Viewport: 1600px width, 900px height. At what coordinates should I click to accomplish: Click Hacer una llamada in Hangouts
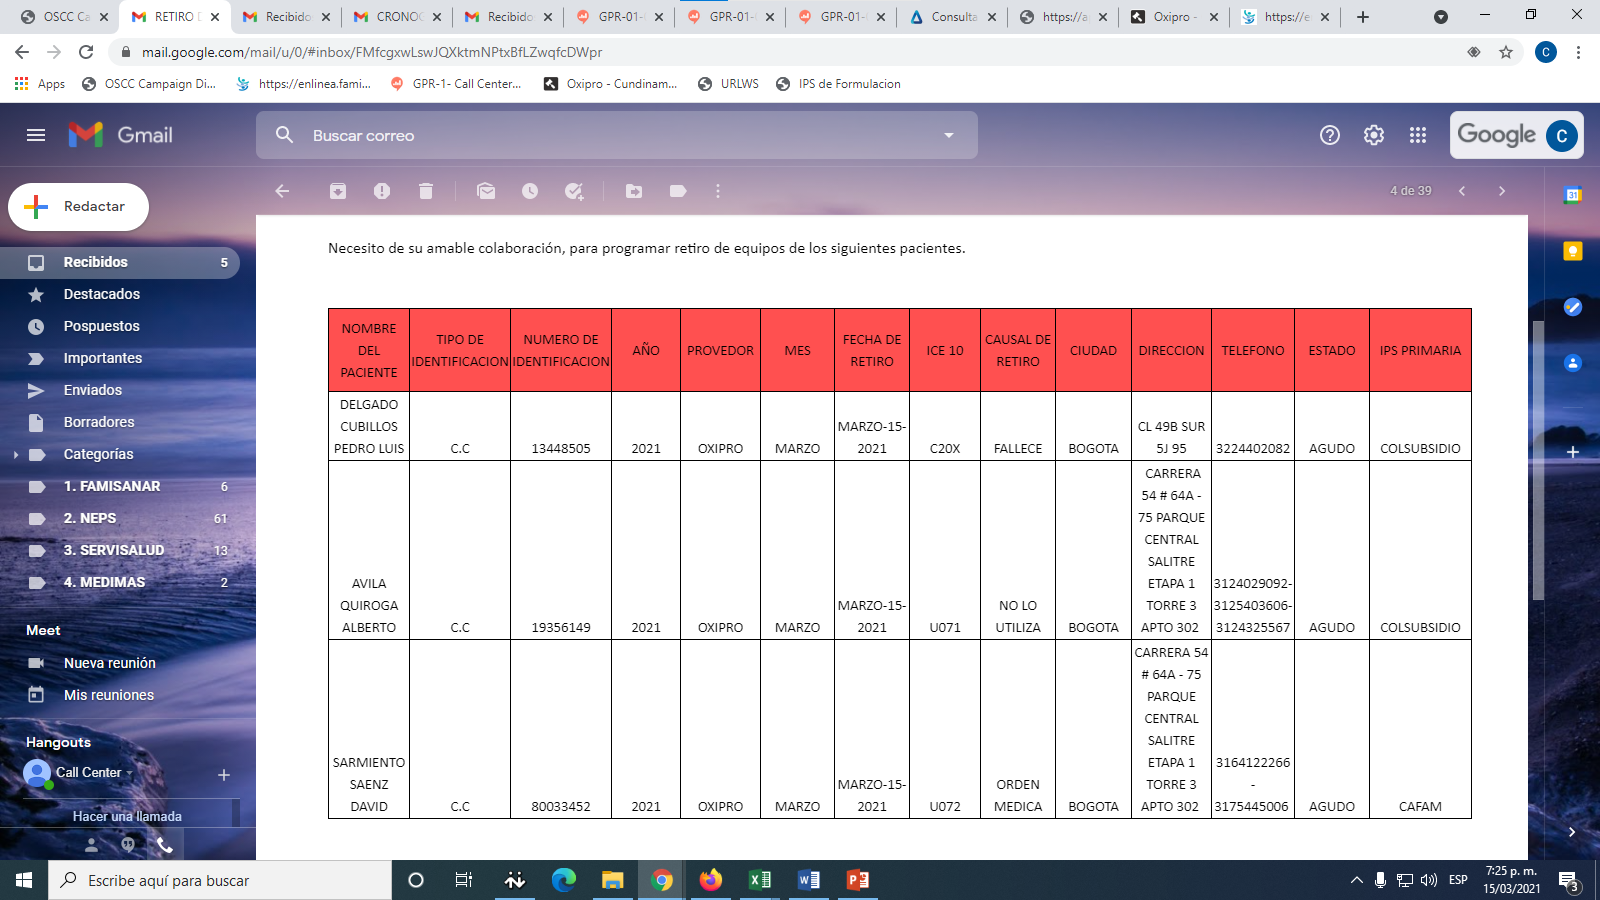[x=127, y=816]
